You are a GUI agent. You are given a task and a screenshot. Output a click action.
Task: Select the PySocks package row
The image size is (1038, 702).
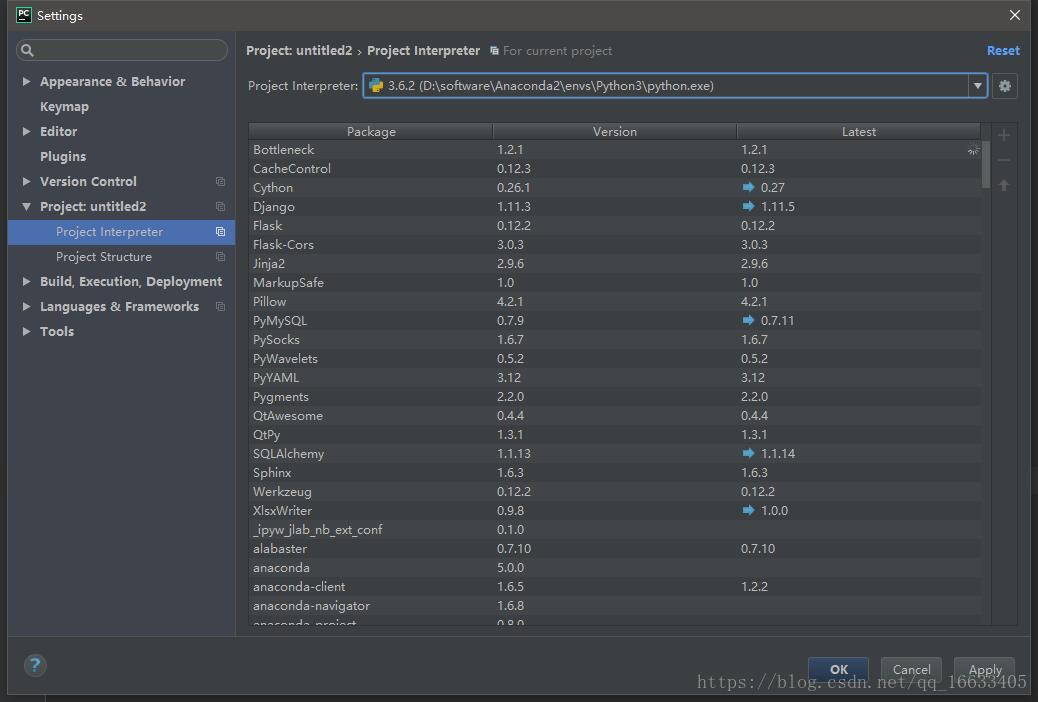(615, 340)
